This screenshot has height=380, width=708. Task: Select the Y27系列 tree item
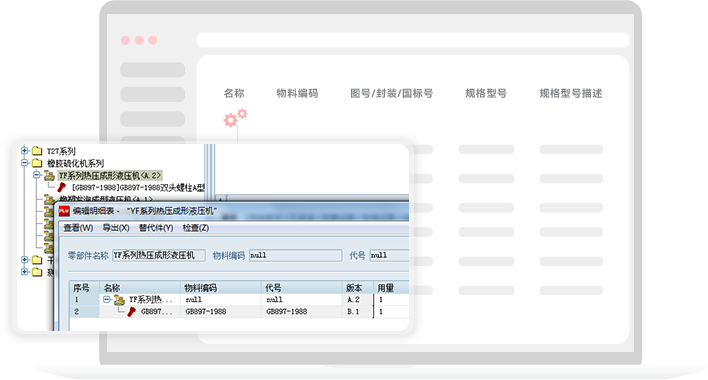point(61,151)
